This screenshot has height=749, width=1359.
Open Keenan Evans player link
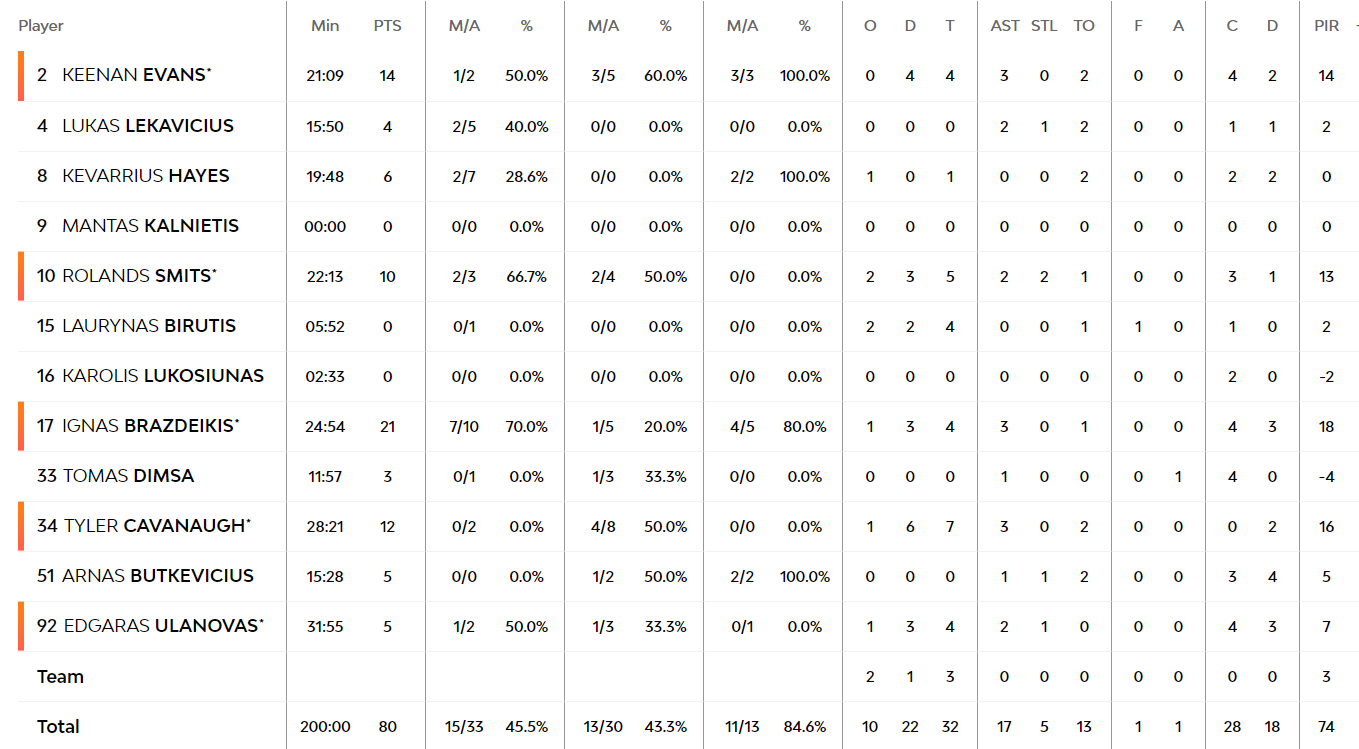(x=136, y=75)
